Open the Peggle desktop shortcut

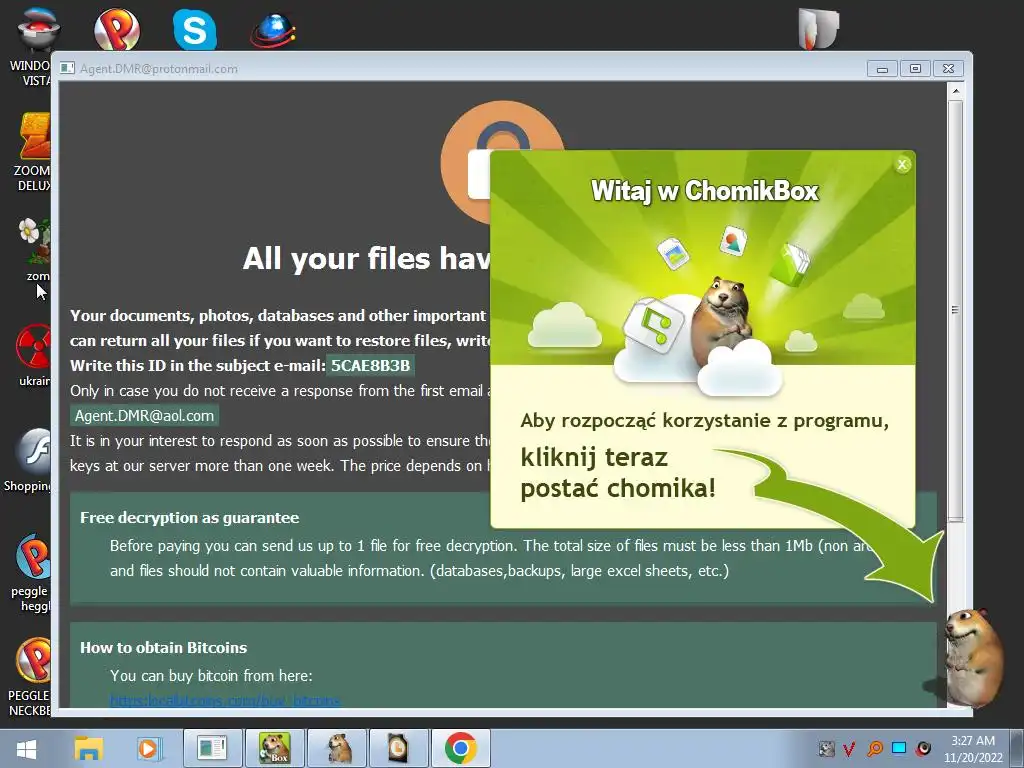point(31,573)
